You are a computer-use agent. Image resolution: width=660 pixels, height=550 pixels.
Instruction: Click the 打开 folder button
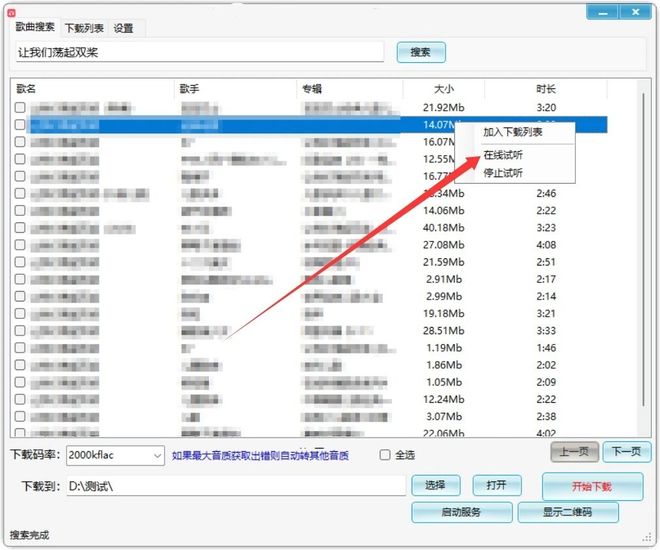(497, 486)
